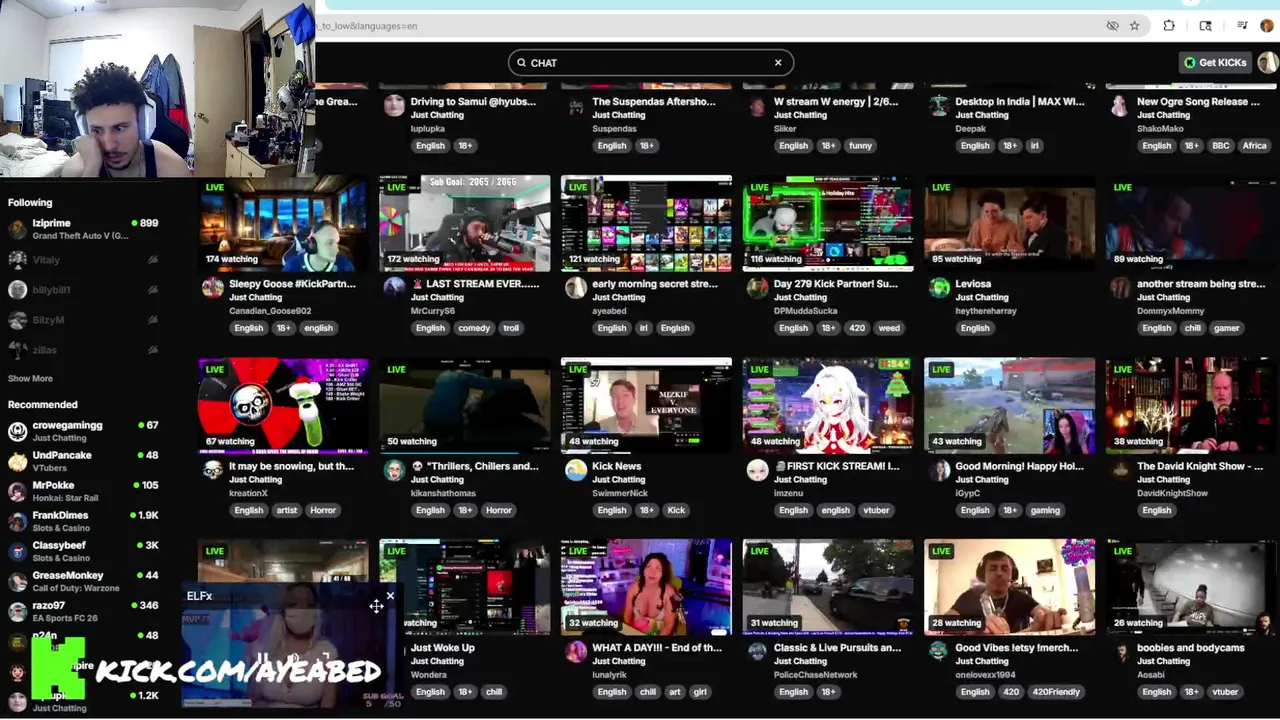The height and width of the screenshot is (720, 1280).
Task: Open Sleepy Goose #KickPartner stream thumbnail
Action: click(x=283, y=224)
